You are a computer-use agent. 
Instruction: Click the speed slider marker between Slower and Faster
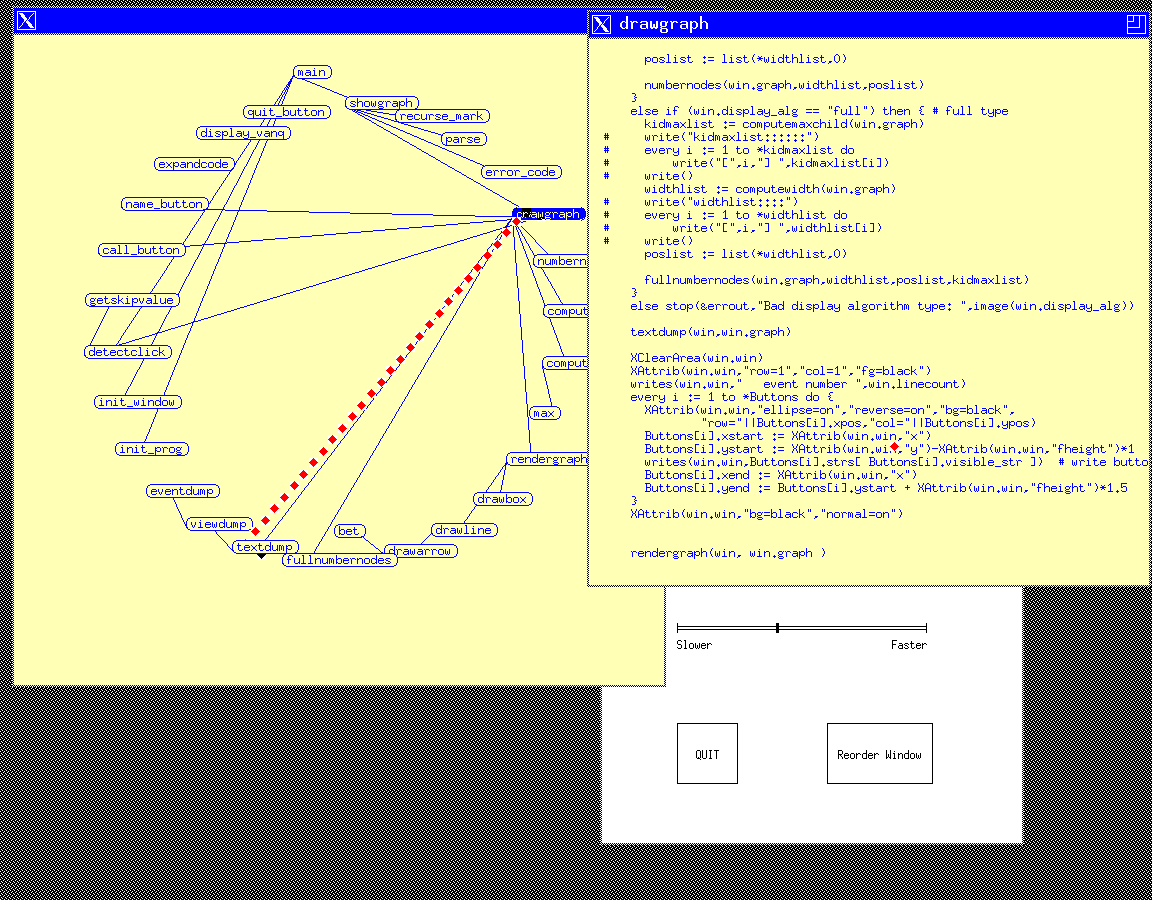point(777,628)
